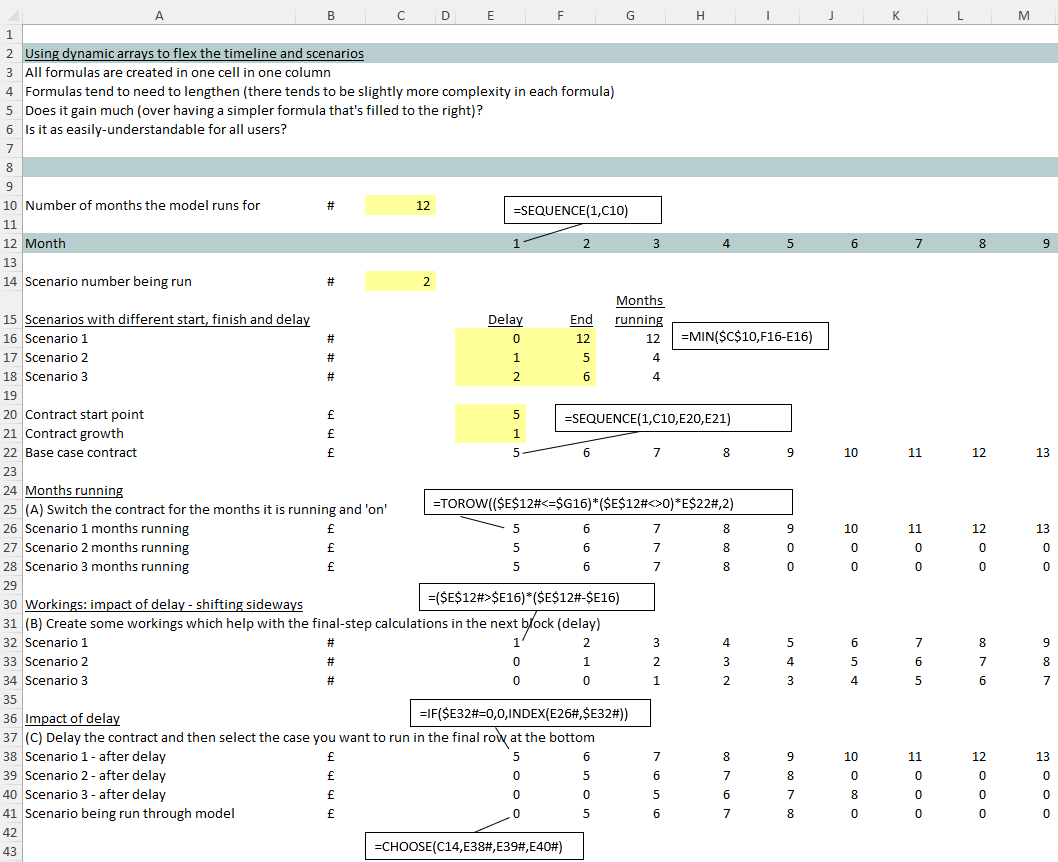Click the TOROW formula callout box
The width and height of the screenshot is (1058, 862).
(x=608, y=502)
